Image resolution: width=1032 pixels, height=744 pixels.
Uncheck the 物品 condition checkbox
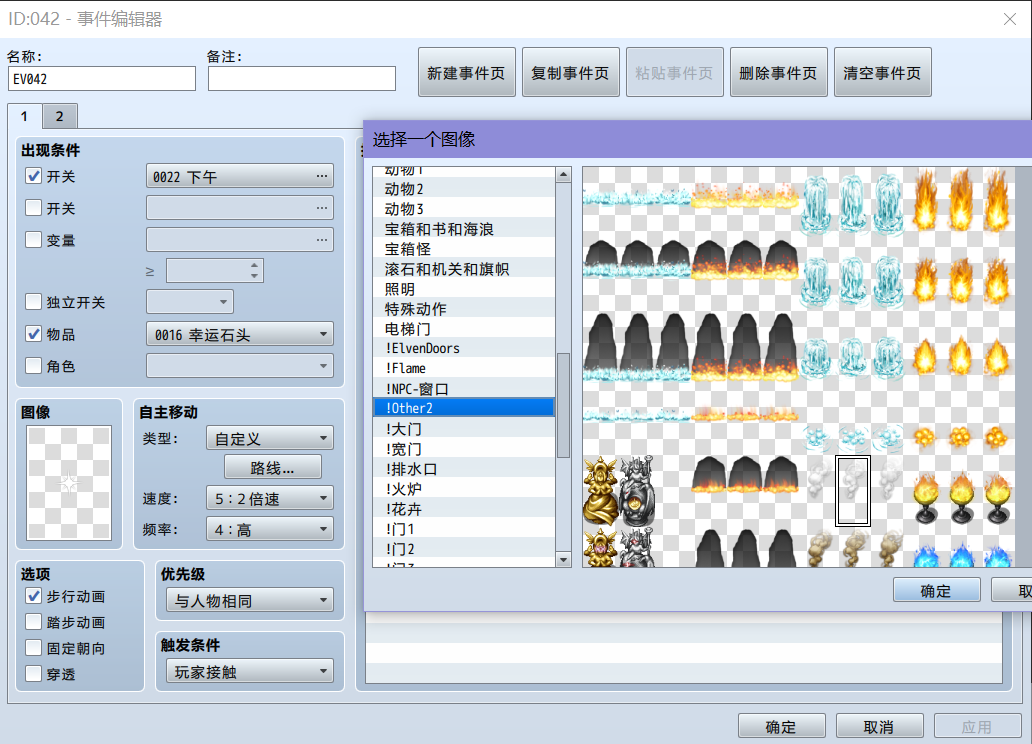(x=33, y=334)
